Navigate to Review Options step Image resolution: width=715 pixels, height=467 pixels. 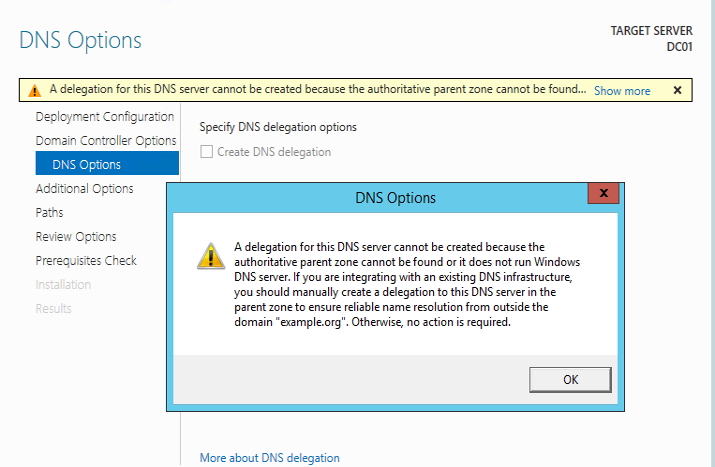pyautogui.click(x=76, y=237)
